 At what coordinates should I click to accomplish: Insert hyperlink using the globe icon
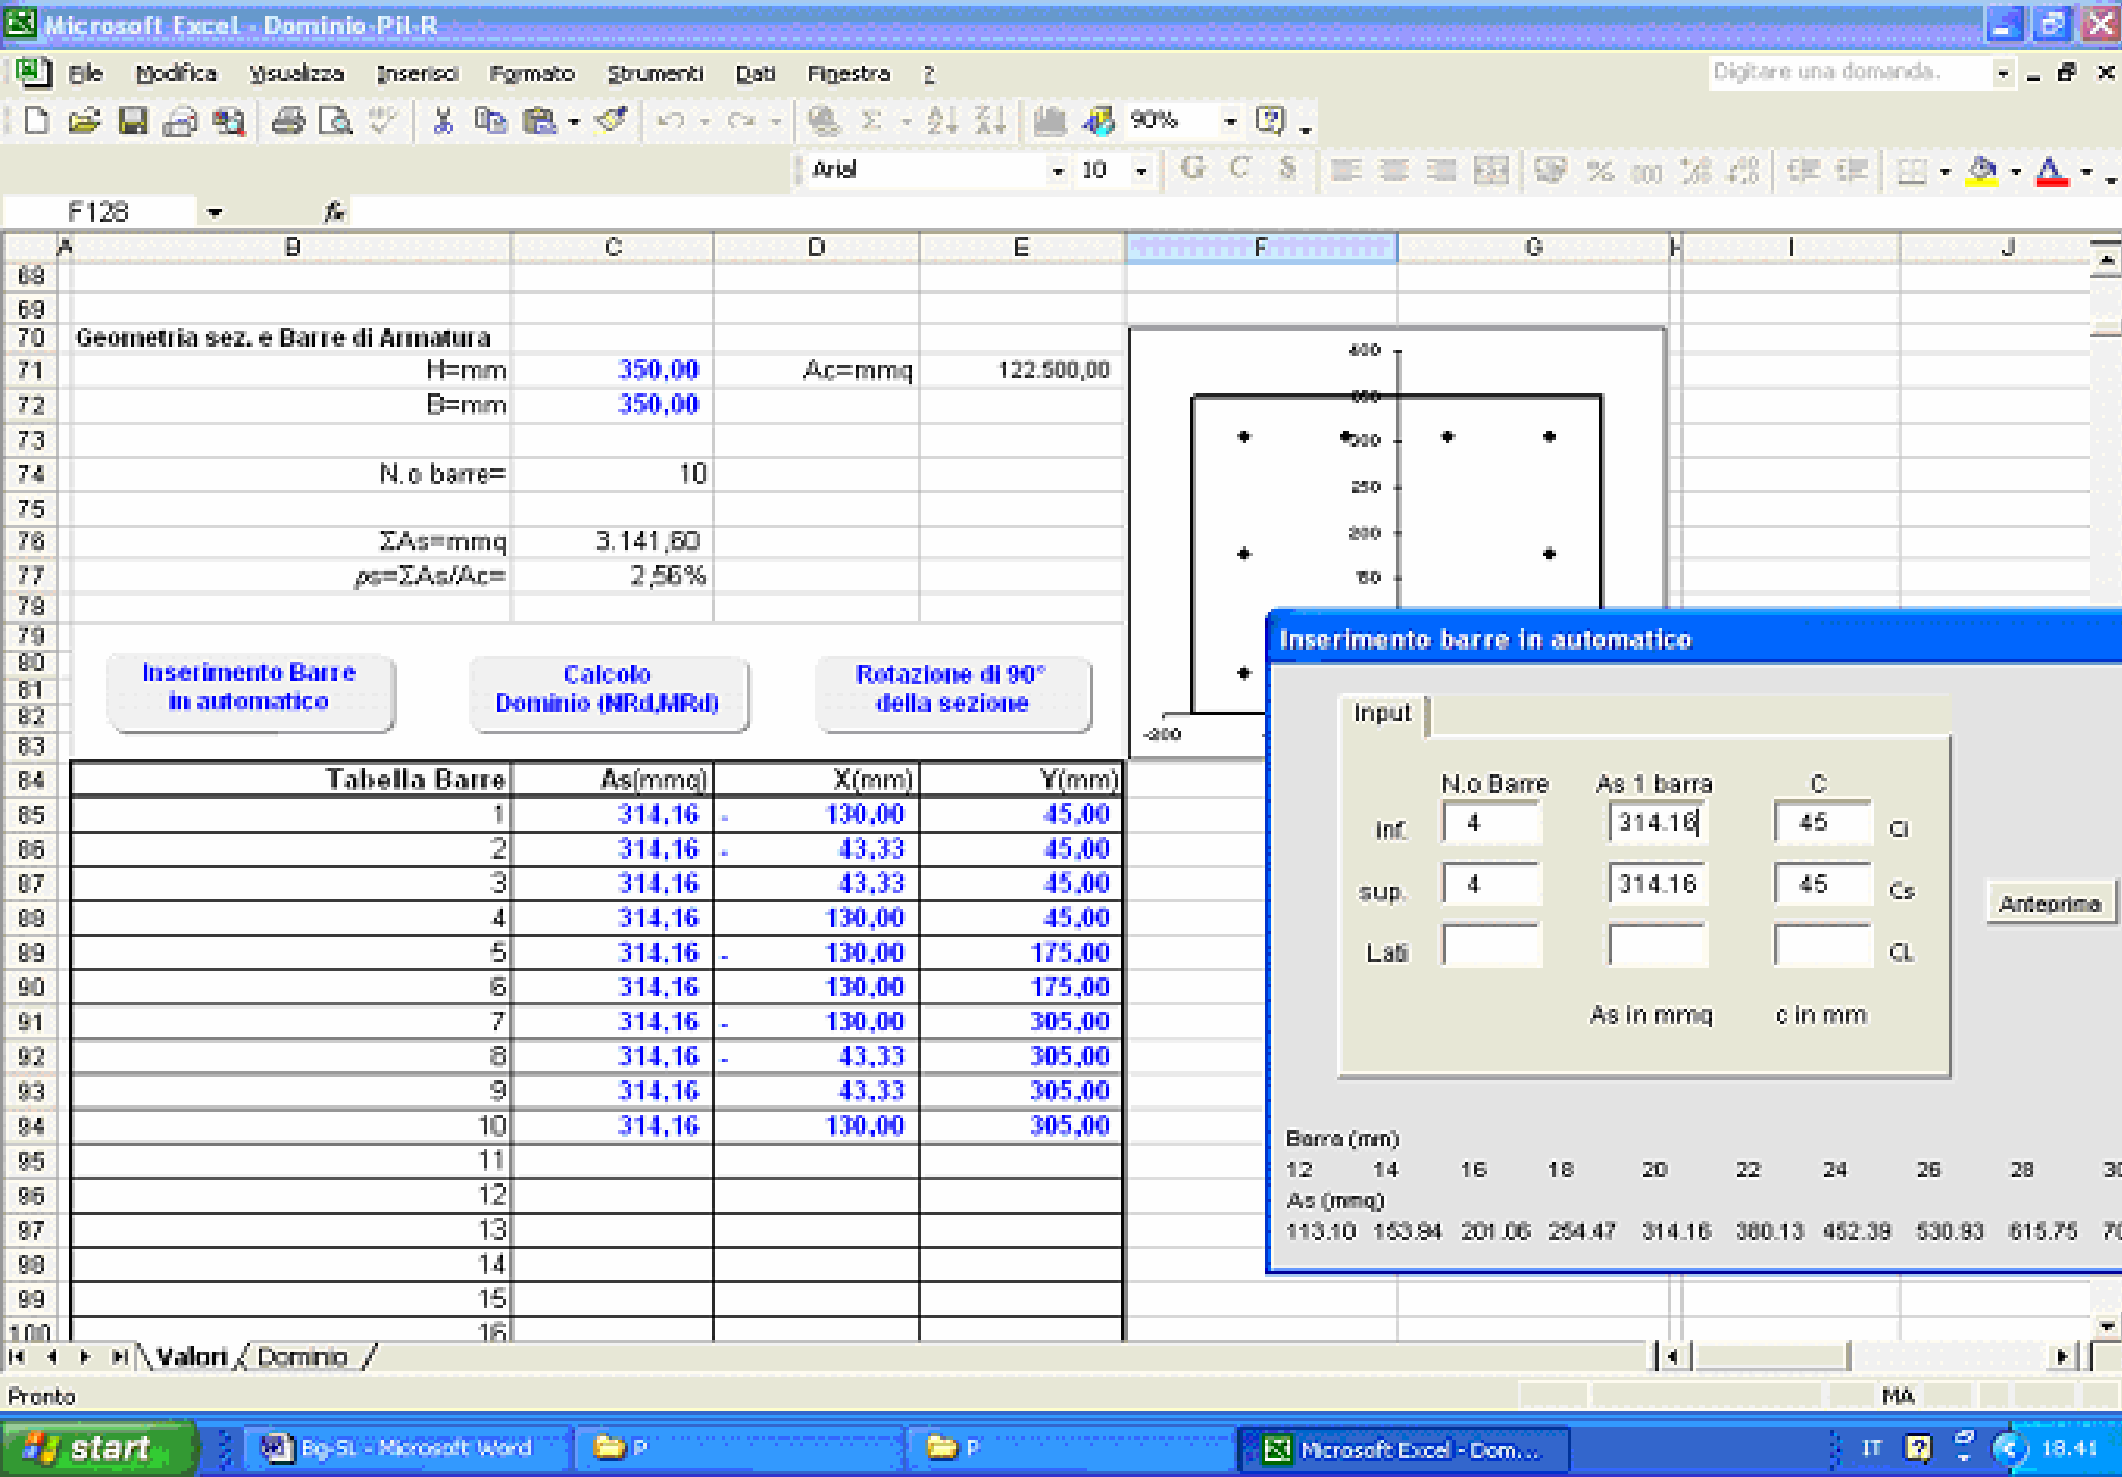click(x=824, y=121)
